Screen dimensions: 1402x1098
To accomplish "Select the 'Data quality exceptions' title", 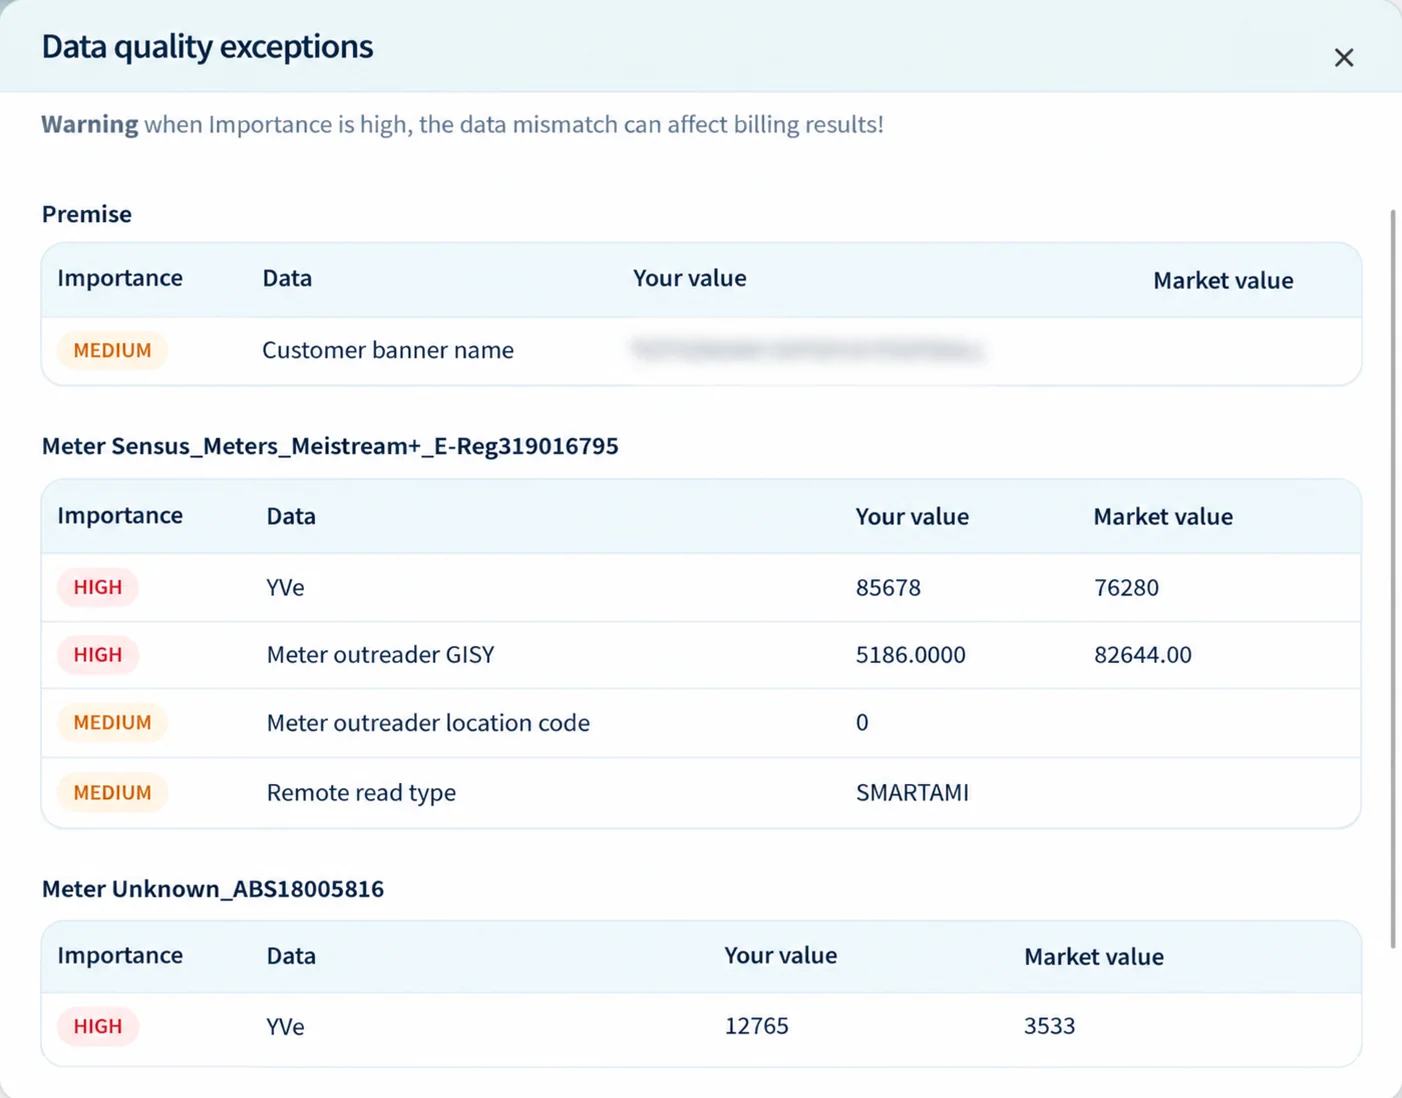I will coord(207,47).
